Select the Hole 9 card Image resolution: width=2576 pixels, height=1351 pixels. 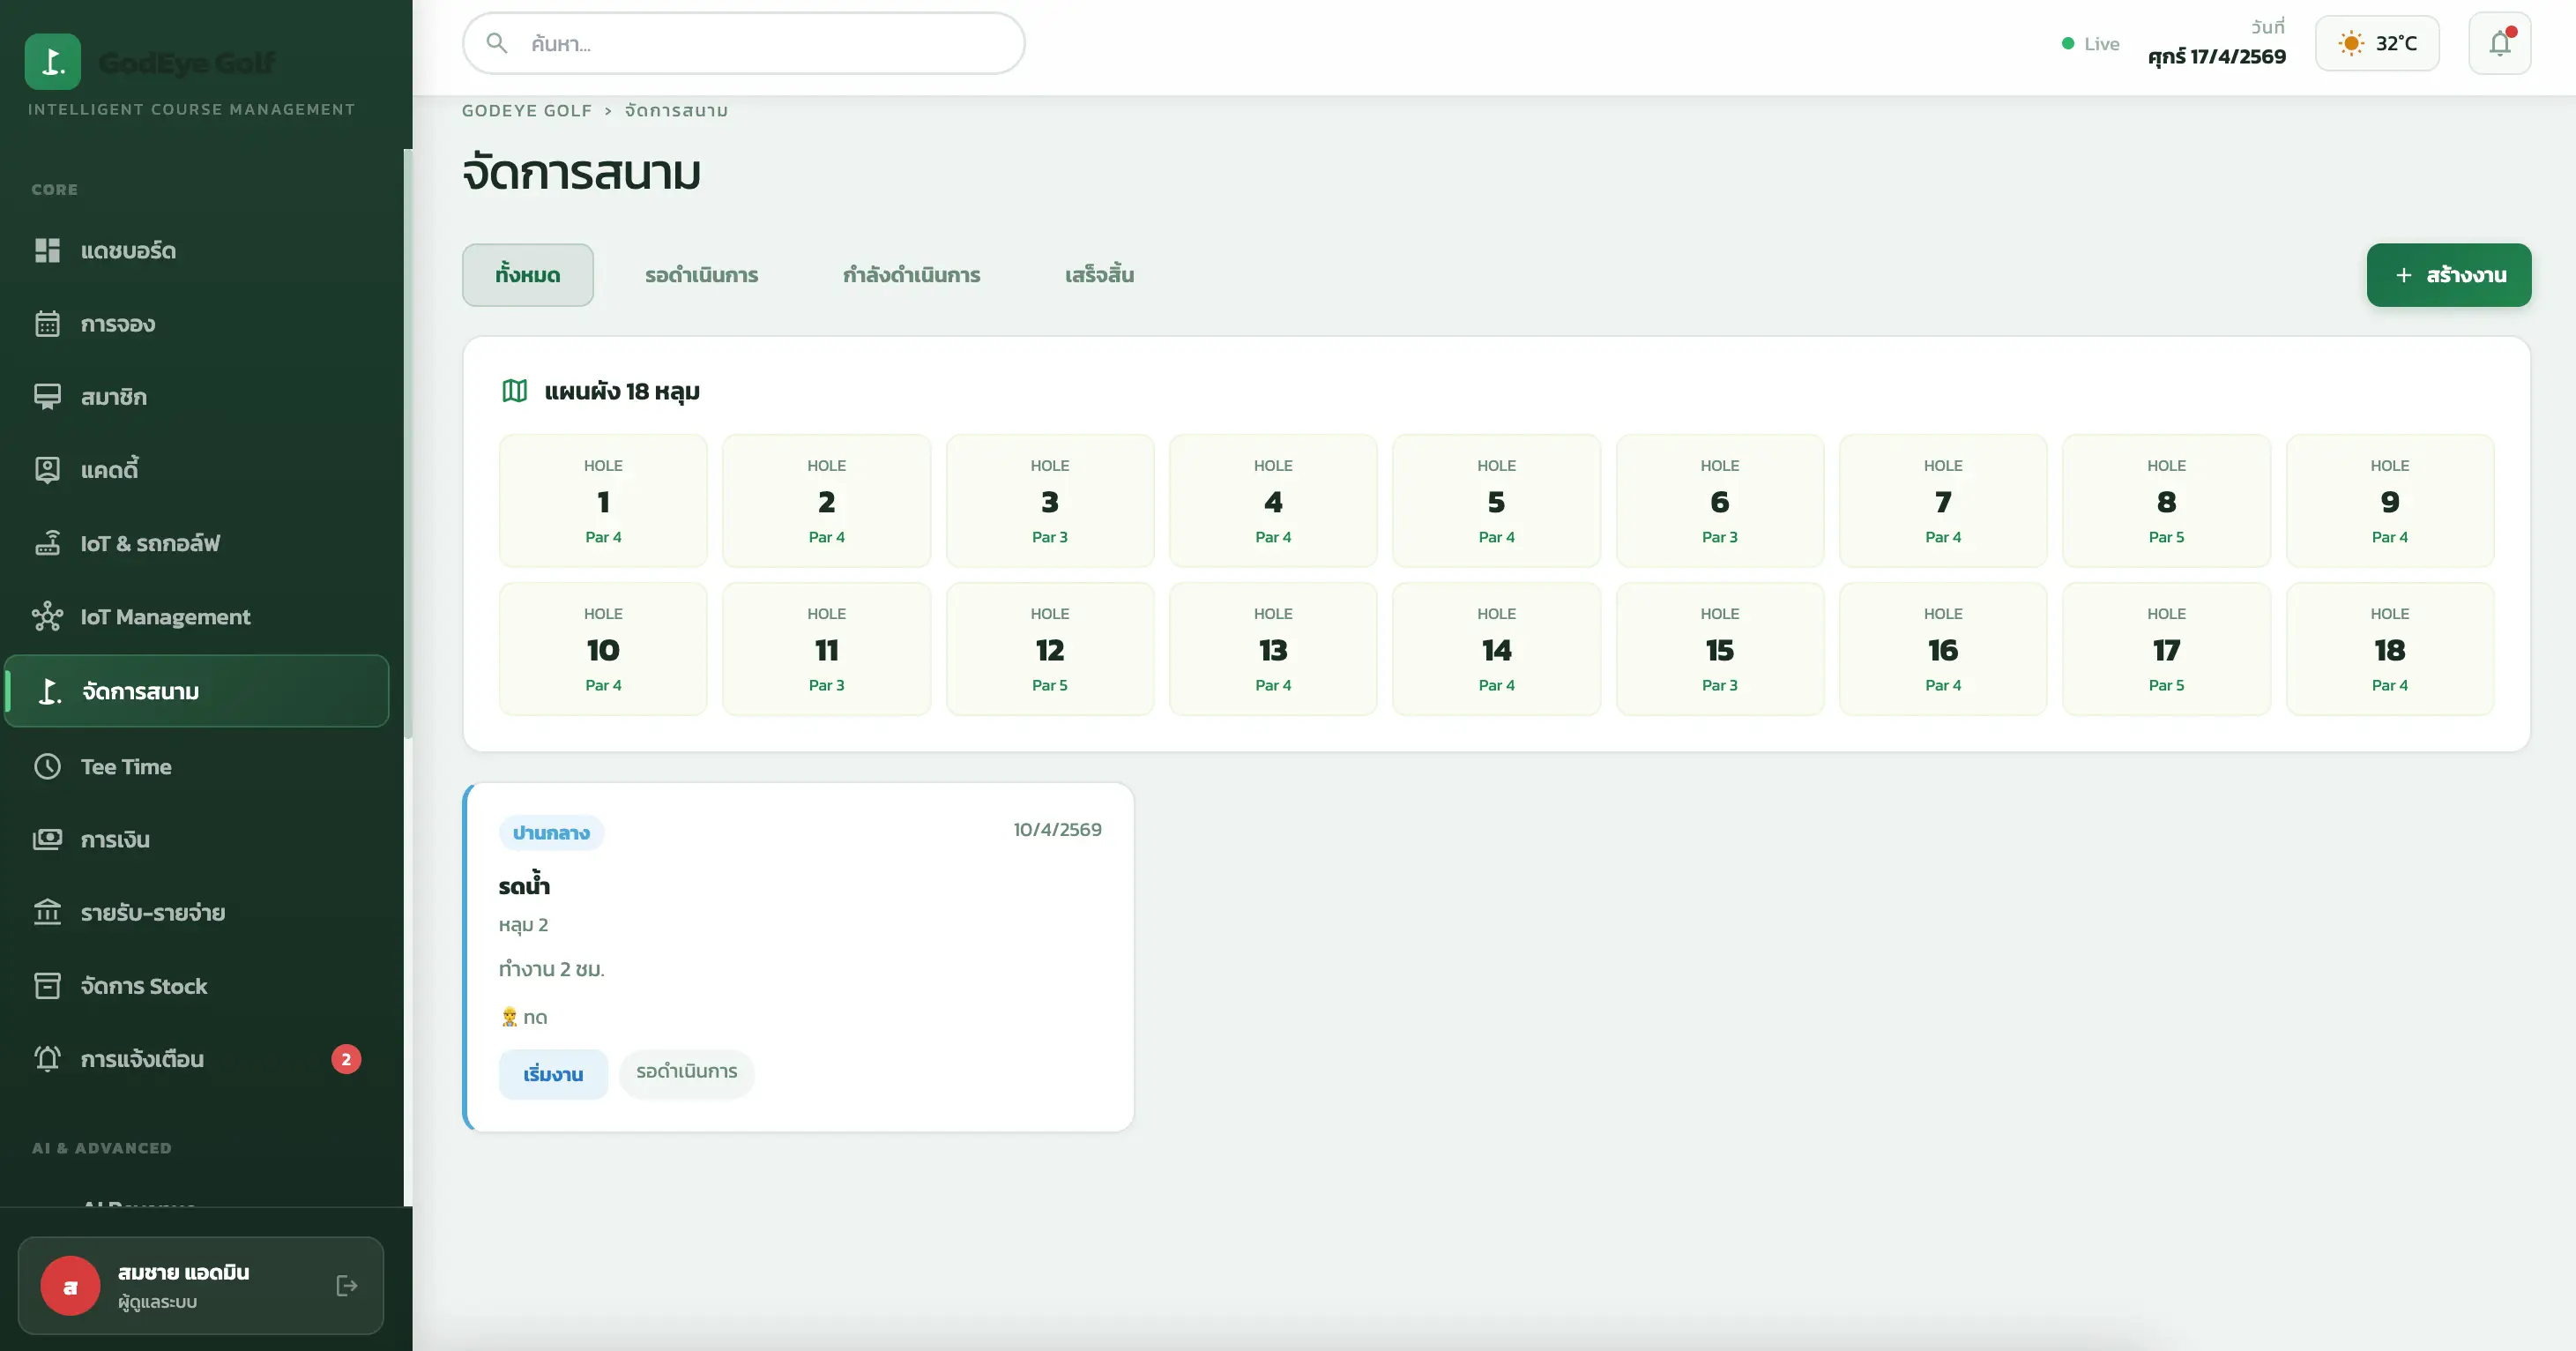(x=2390, y=500)
